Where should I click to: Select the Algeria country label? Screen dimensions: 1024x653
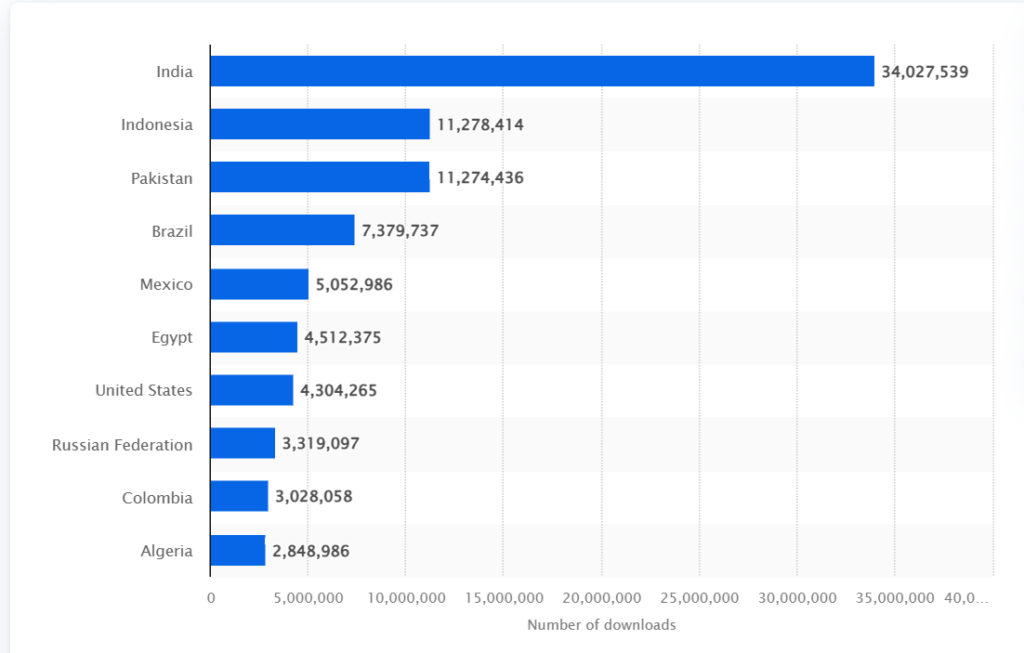(x=167, y=551)
